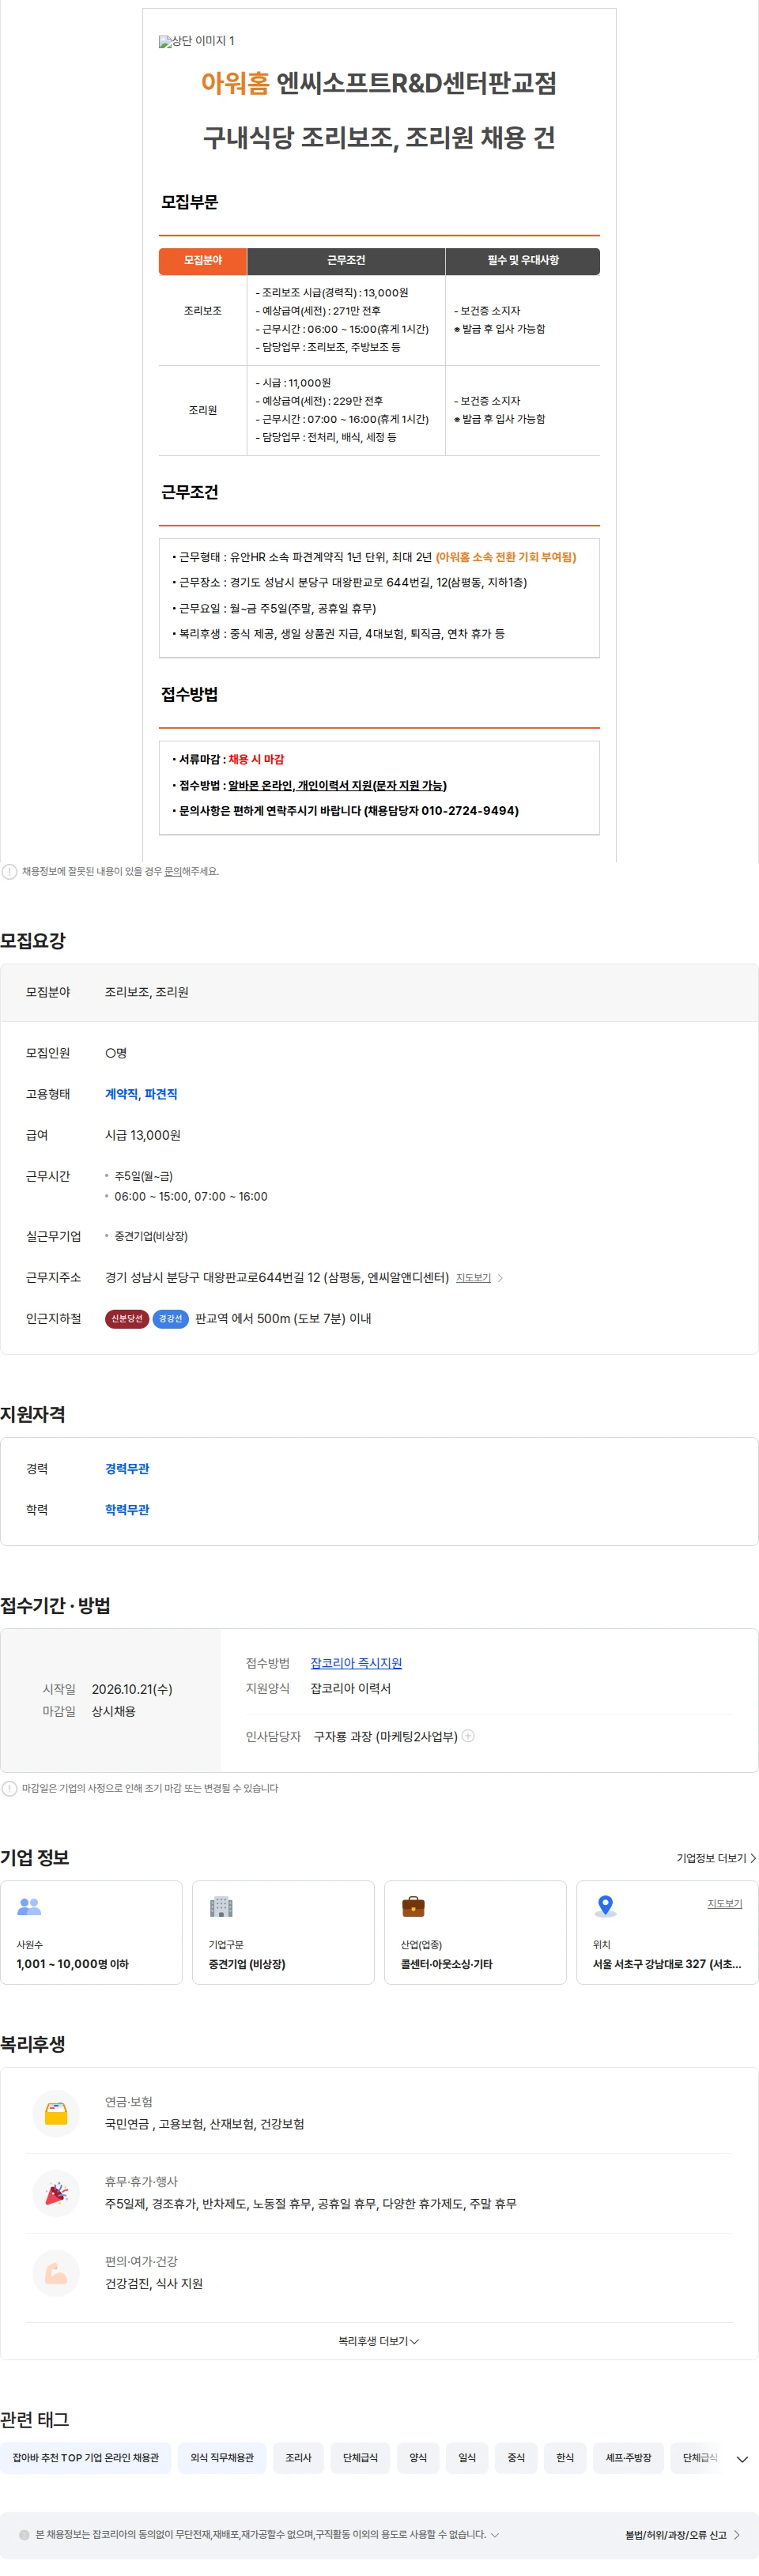Click the 구자룡 과장 (마케팅2사업부) recruiter name
This screenshot has width=759, height=2576.
click(385, 1736)
